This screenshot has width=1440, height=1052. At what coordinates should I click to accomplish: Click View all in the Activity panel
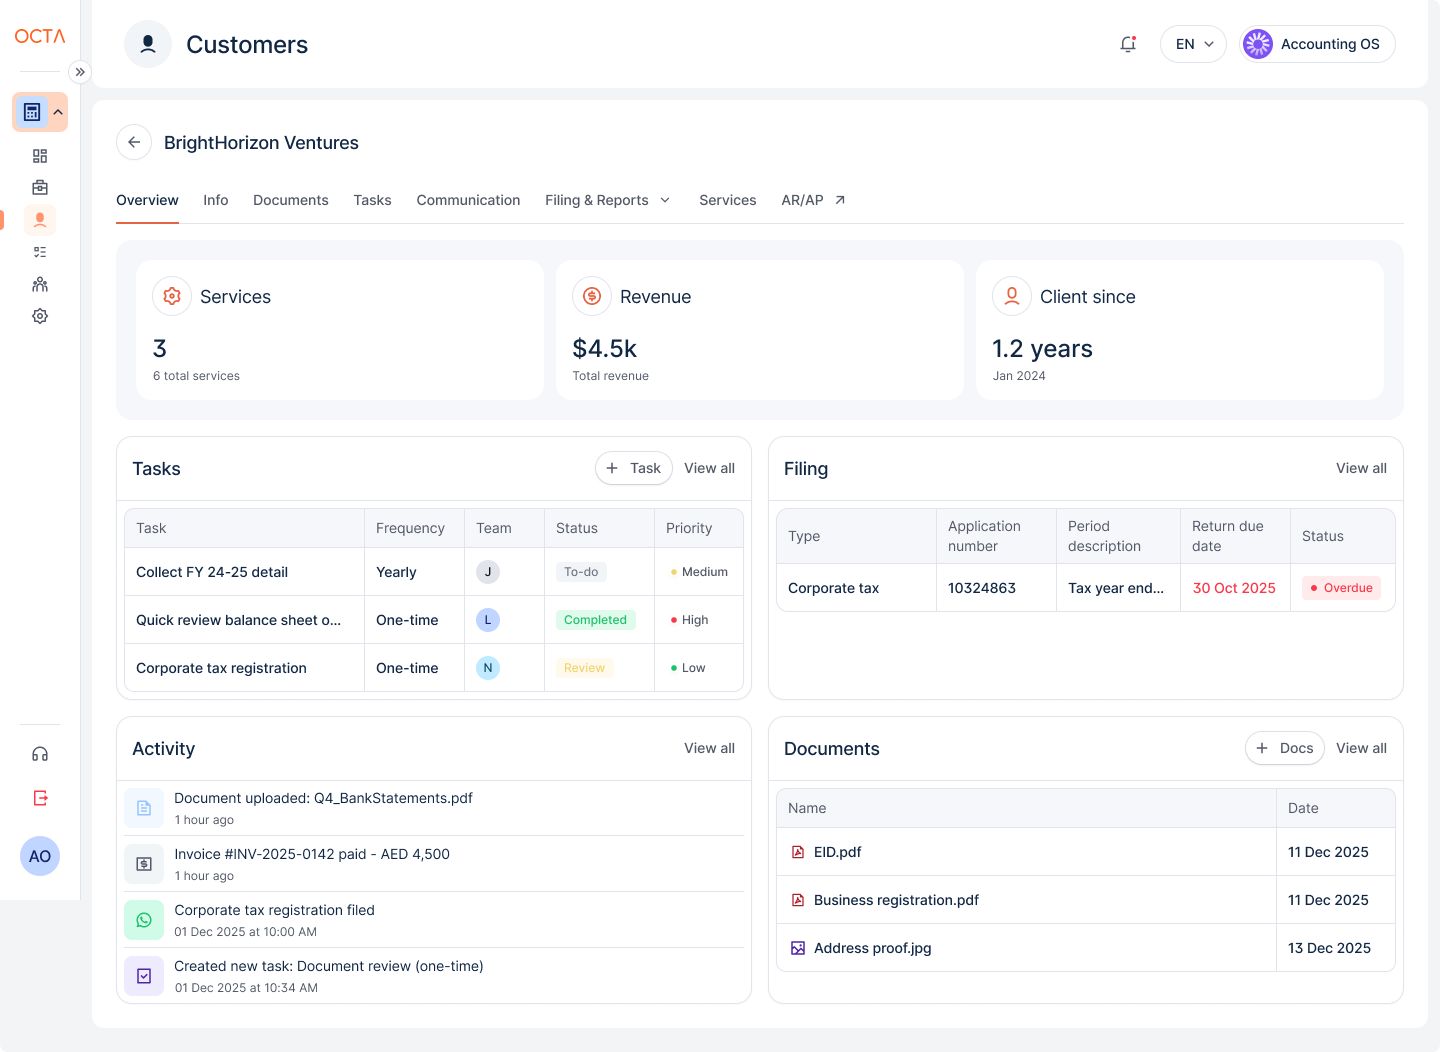[709, 748]
